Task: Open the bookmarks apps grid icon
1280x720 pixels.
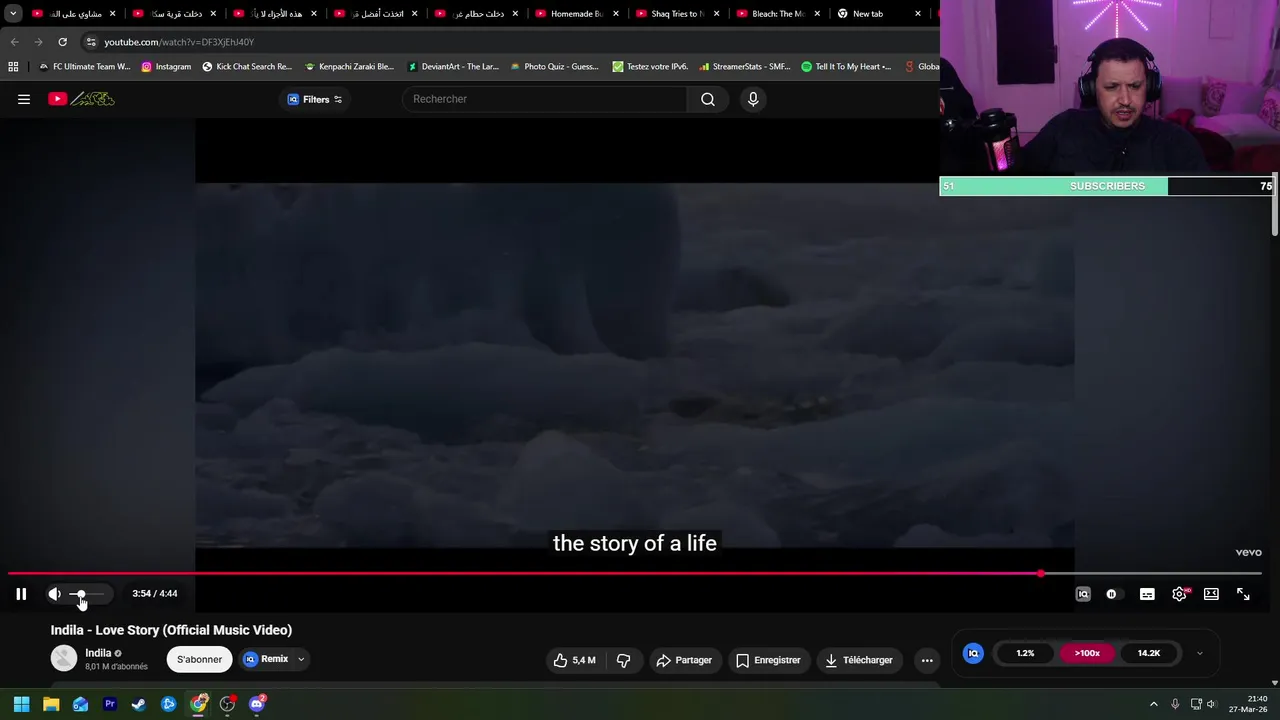Action: (x=13, y=67)
